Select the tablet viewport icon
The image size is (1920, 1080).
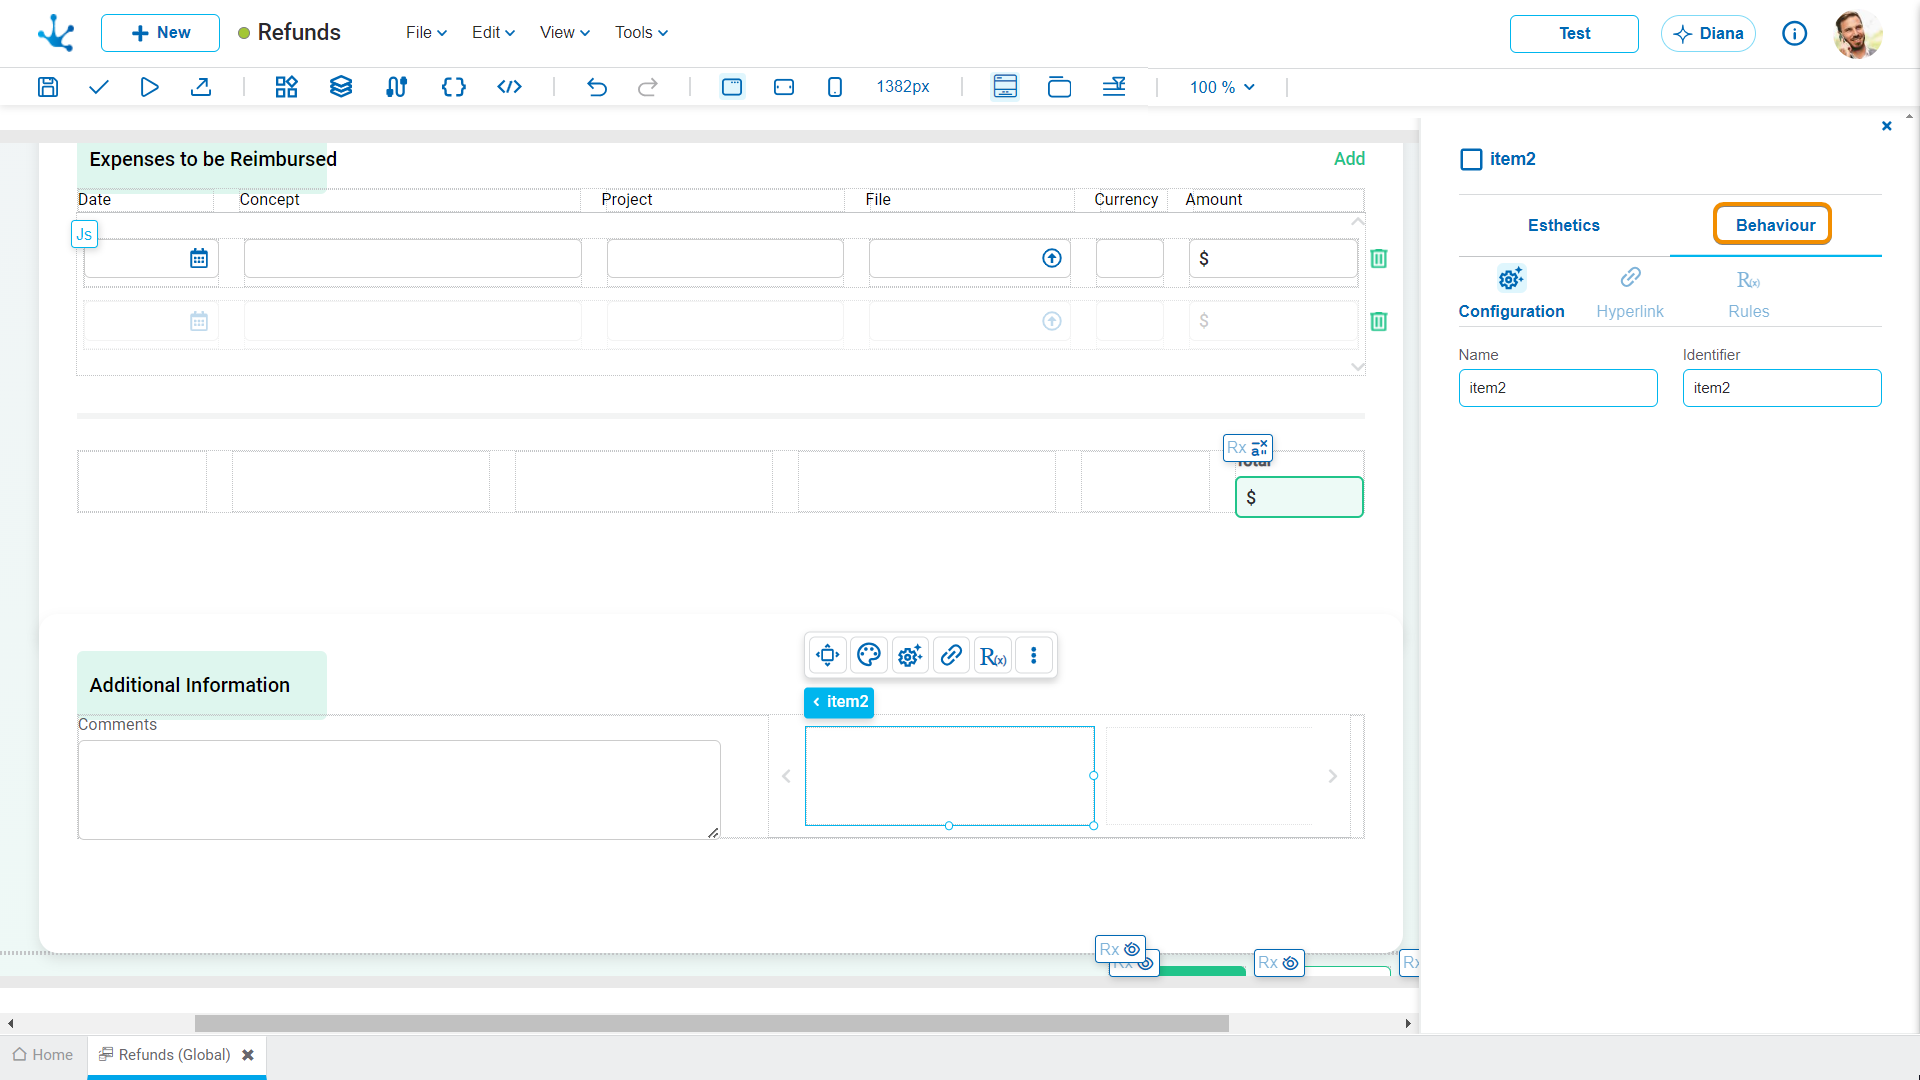[784, 87]
